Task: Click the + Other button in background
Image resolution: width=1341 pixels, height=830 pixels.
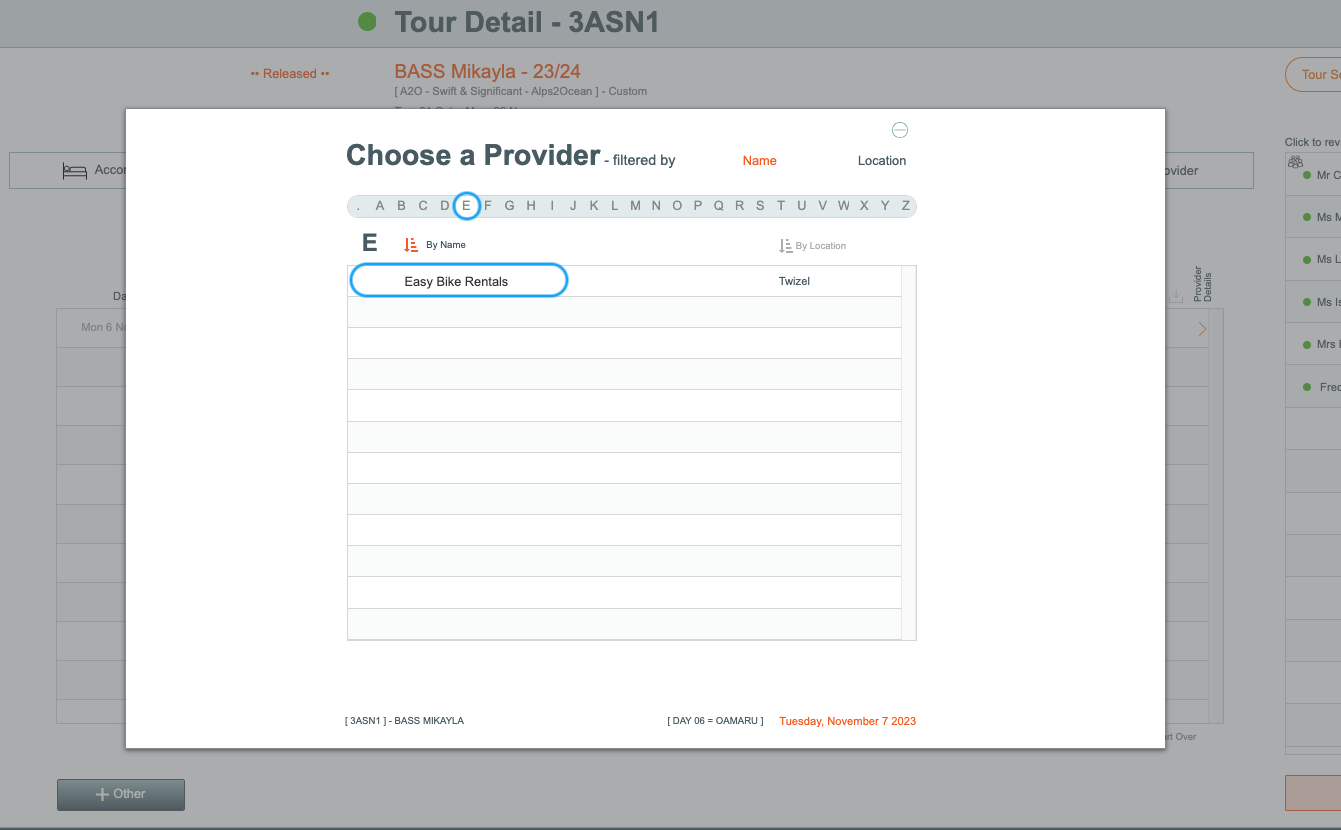Action: pyautogui.click(x=121, y=794)
